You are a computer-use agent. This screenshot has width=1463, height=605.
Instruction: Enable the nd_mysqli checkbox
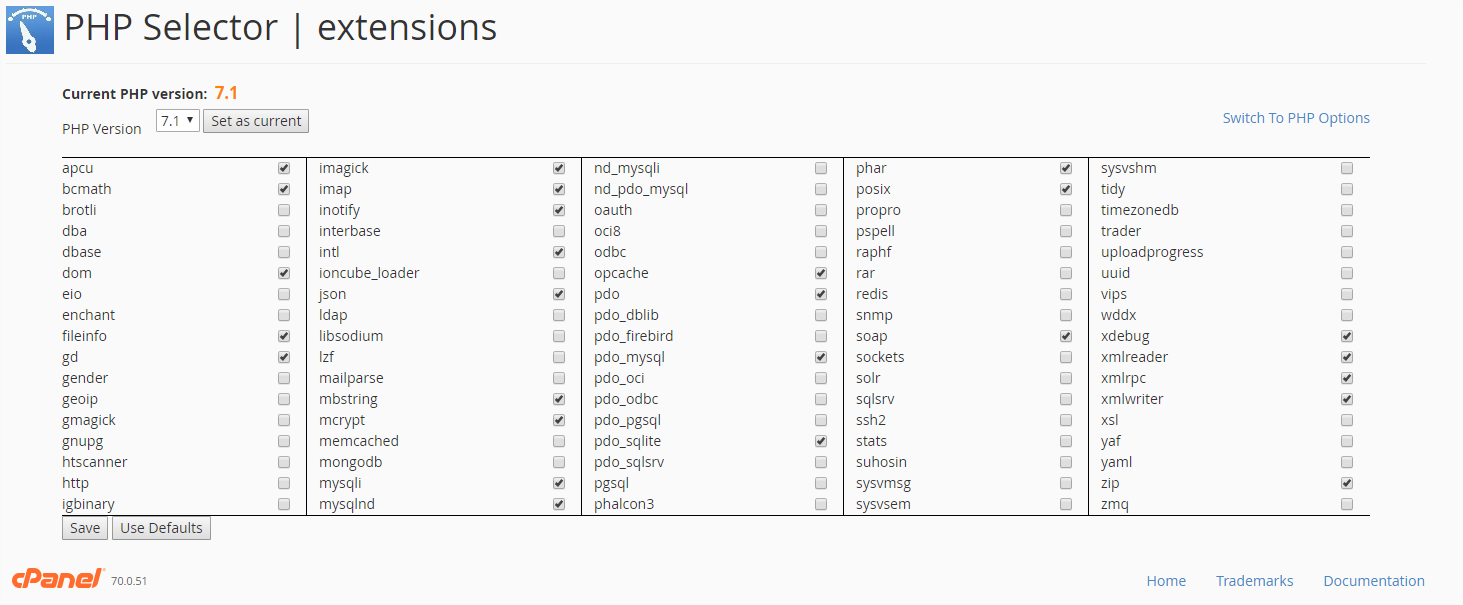[821, 168]
